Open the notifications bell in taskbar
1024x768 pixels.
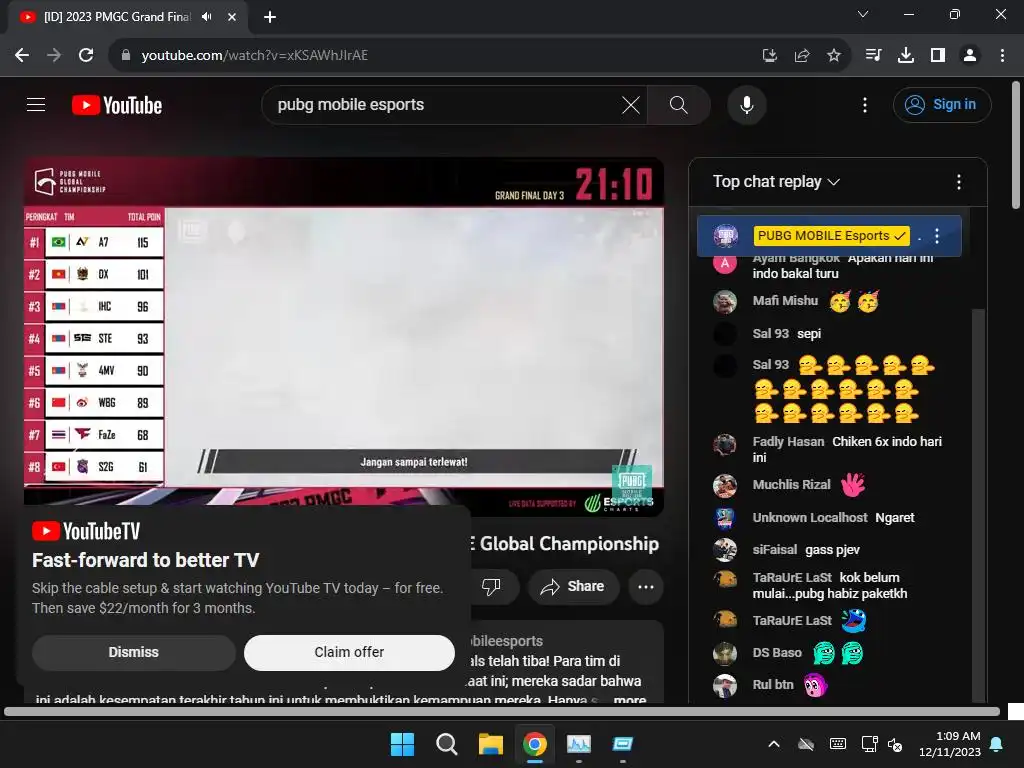[997, 744]
